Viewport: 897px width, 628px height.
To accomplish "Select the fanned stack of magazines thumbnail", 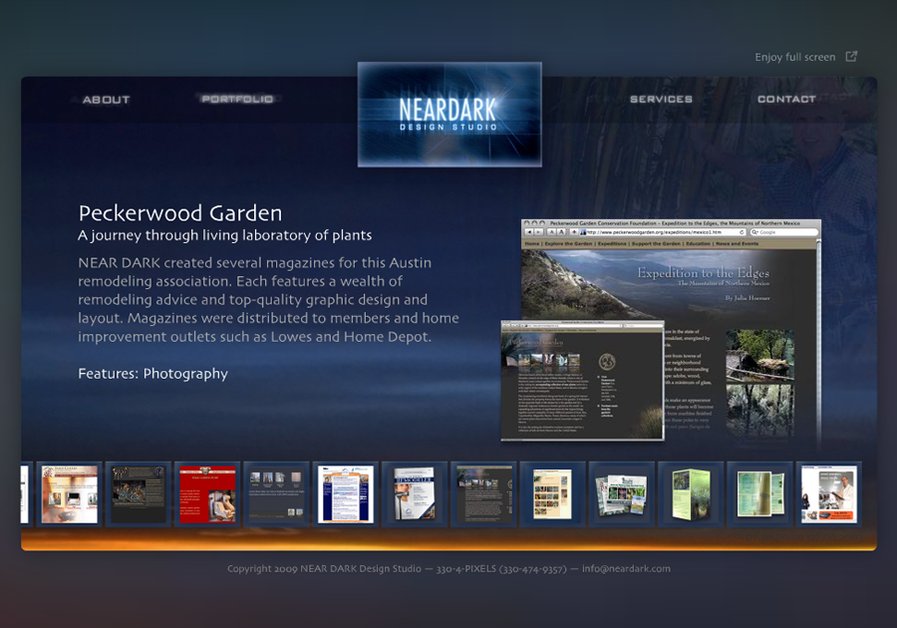I will [x=622, y=494].
